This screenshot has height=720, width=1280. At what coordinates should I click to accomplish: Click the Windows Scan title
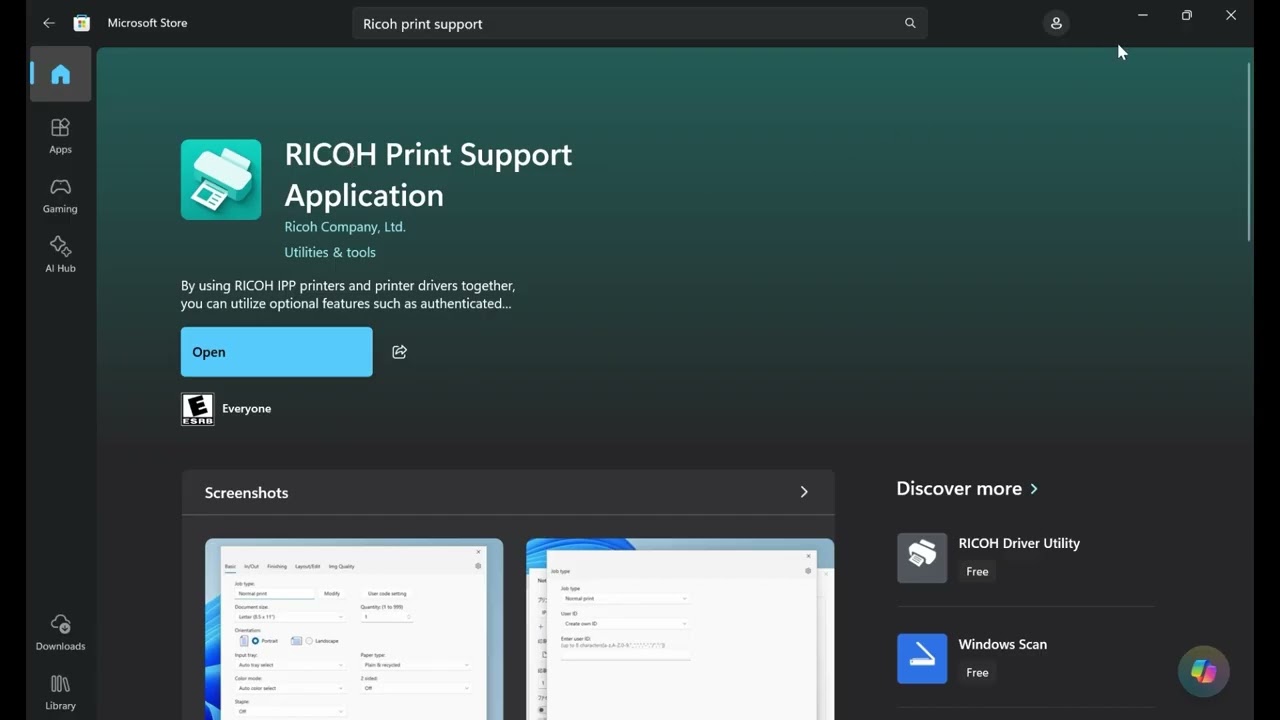1002,644
